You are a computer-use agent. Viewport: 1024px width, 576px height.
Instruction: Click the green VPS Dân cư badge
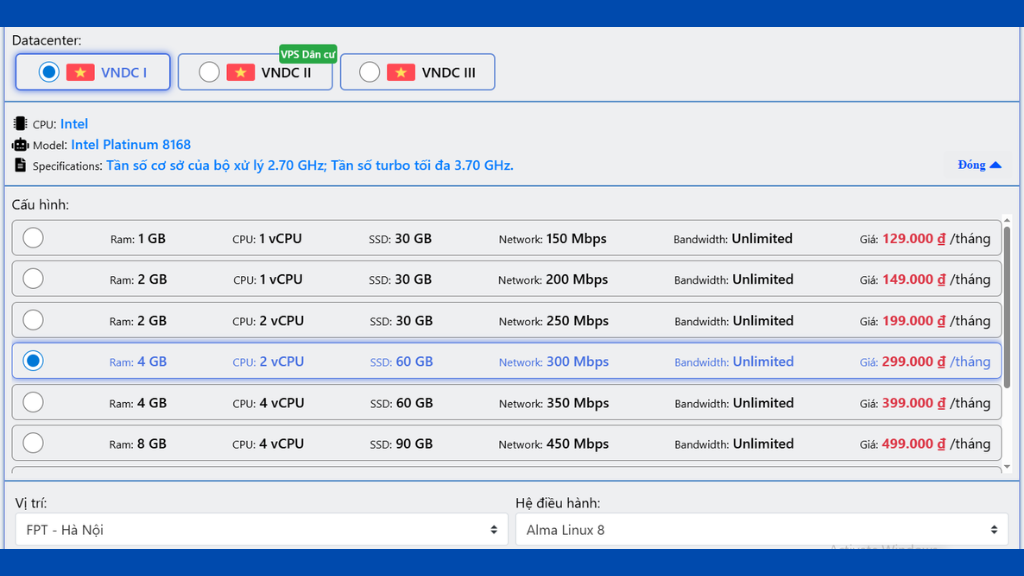(x=307, y=54)
